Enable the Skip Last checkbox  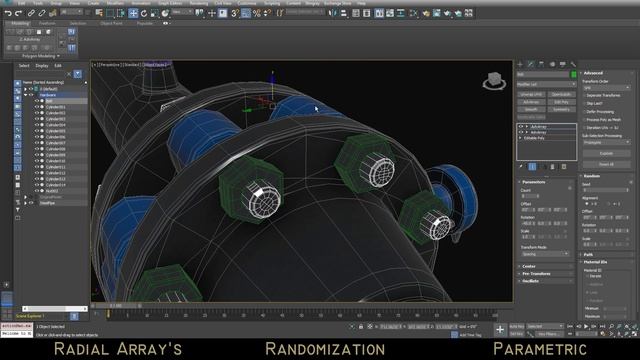coord(585,104)
